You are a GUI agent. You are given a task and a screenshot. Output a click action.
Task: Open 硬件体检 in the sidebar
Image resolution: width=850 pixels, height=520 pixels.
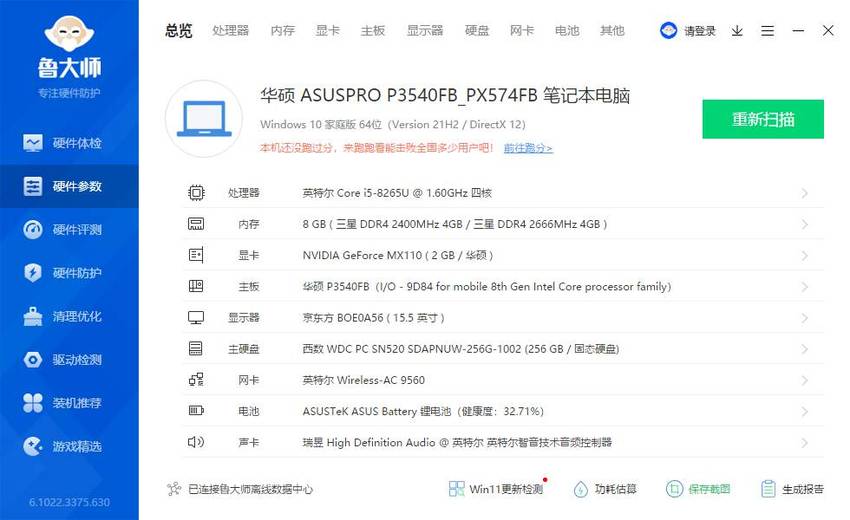(x=69, y=143)
